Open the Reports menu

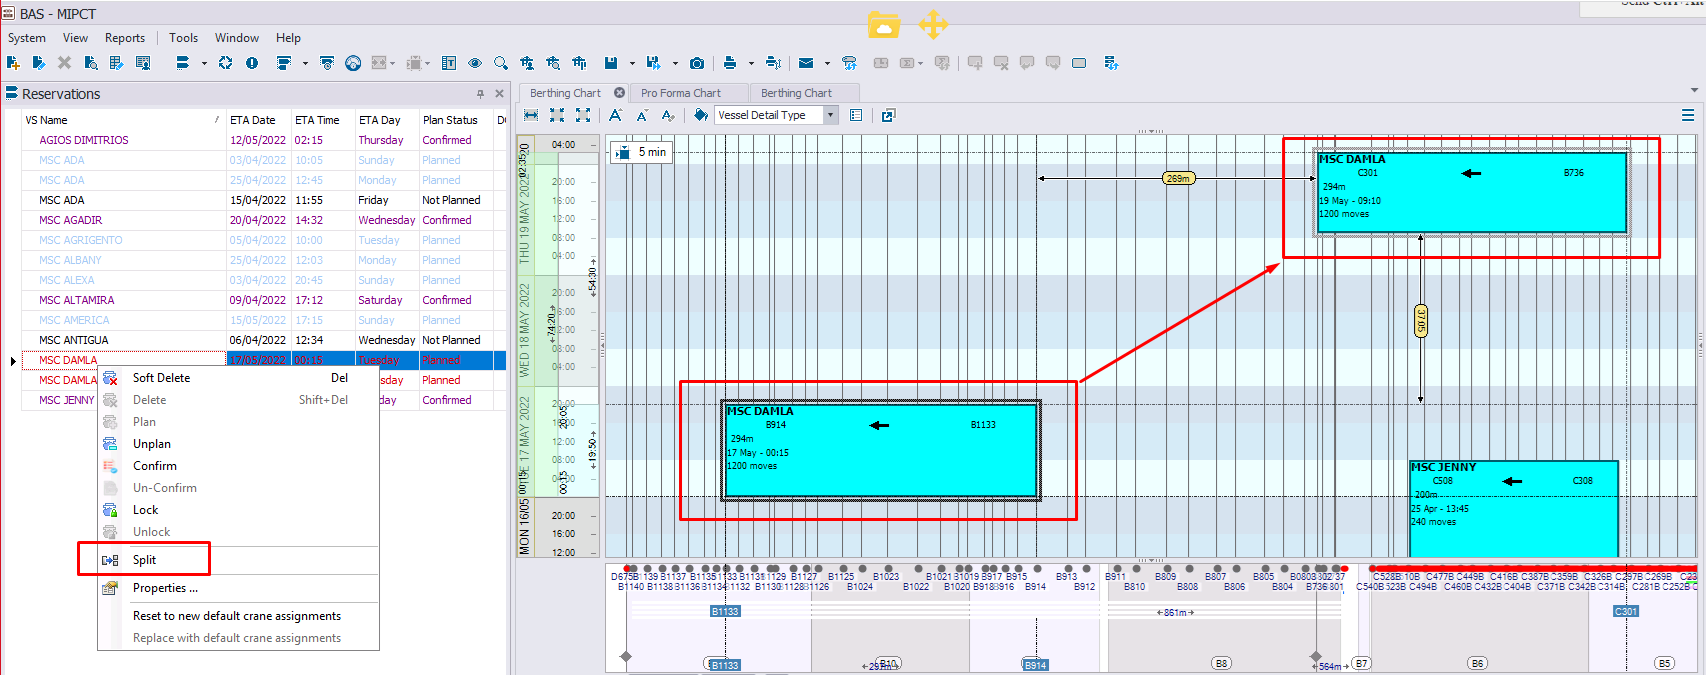click(125, 38)
